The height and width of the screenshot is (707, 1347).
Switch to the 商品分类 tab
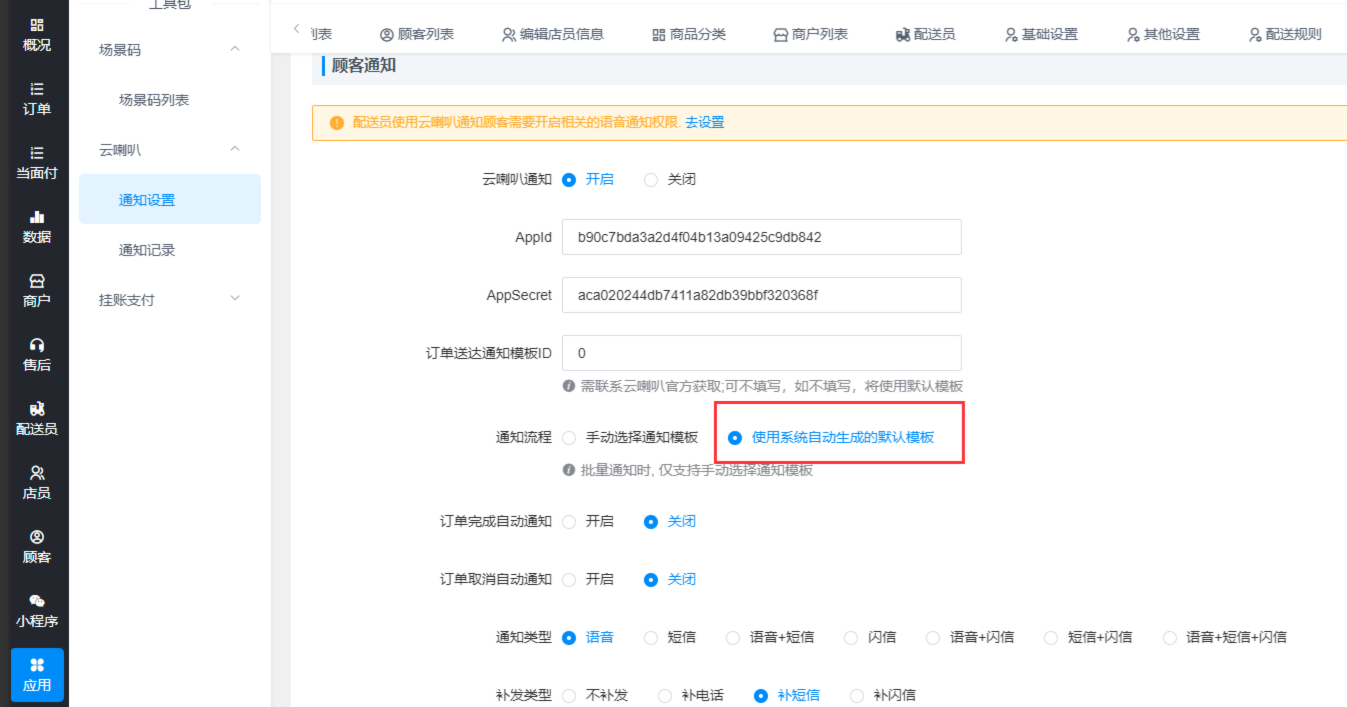[689, 34]
